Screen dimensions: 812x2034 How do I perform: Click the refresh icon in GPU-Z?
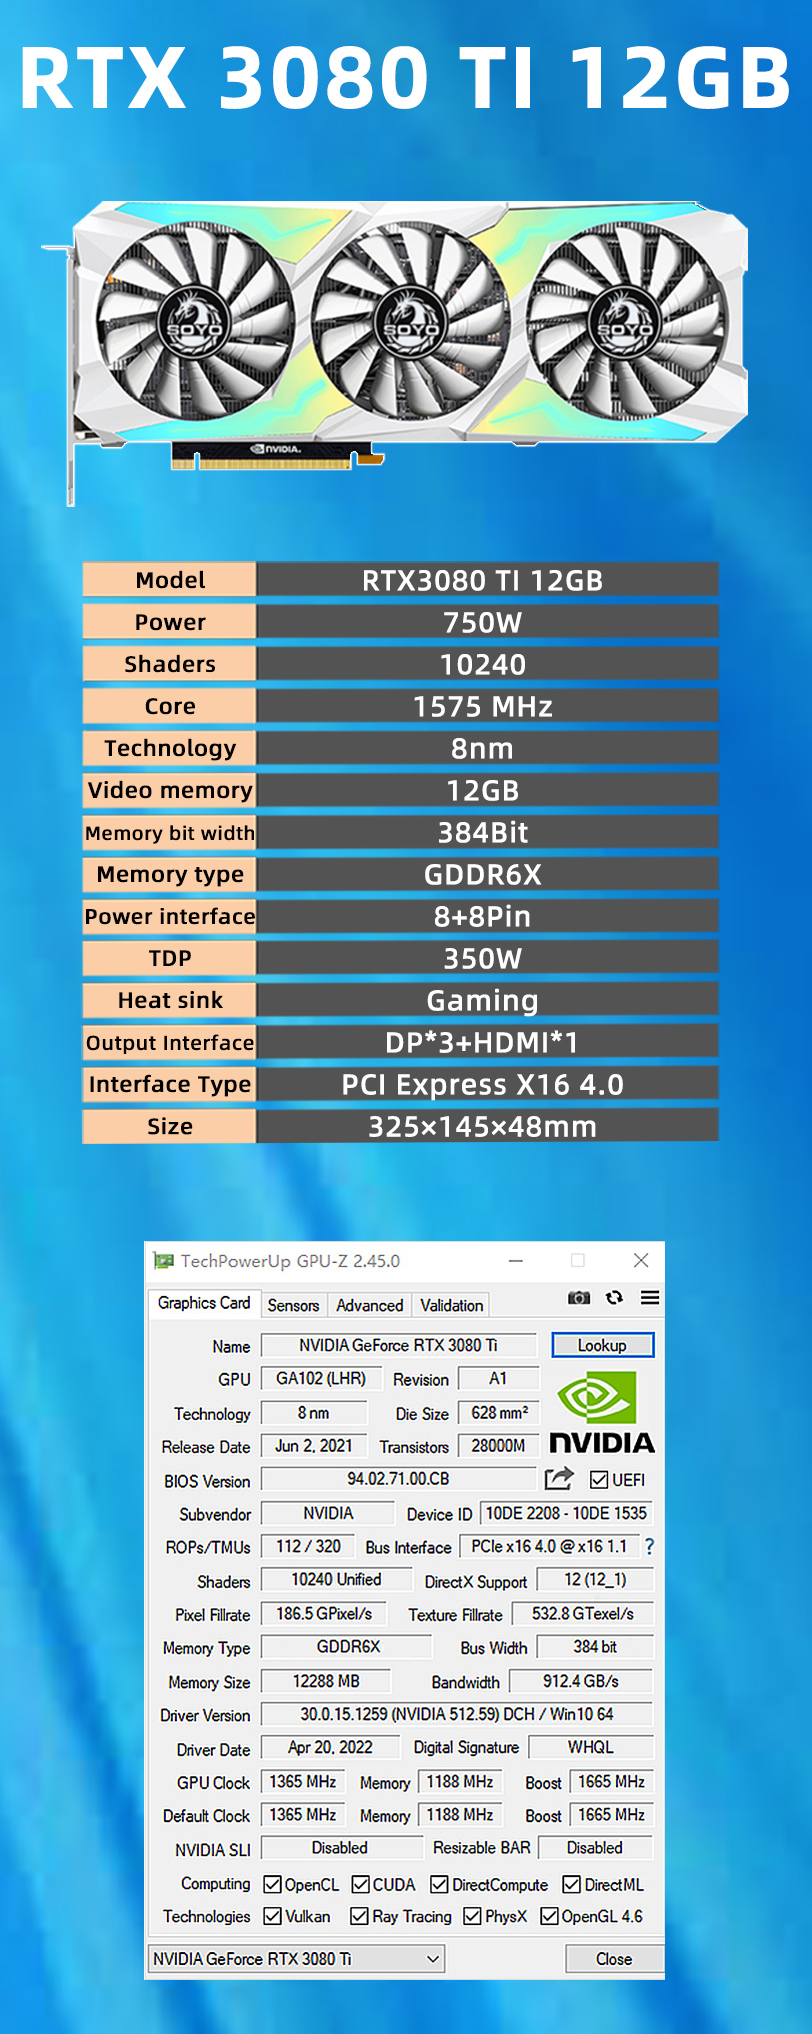614,1298
